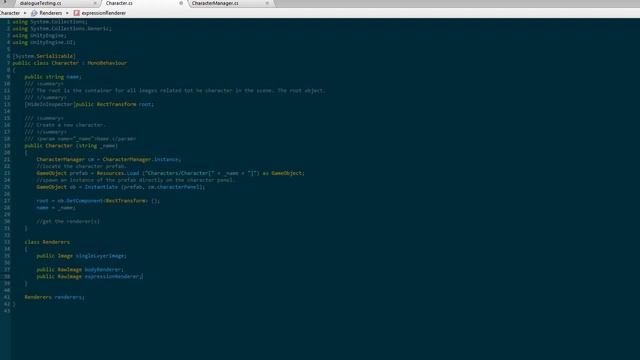
Task: Click the 'public string name;' line
Action: tap(53, 77)
